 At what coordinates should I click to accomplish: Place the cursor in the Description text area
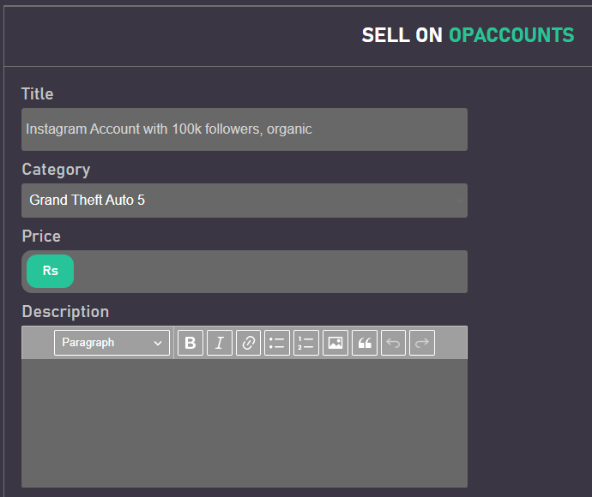click(244, 423)
